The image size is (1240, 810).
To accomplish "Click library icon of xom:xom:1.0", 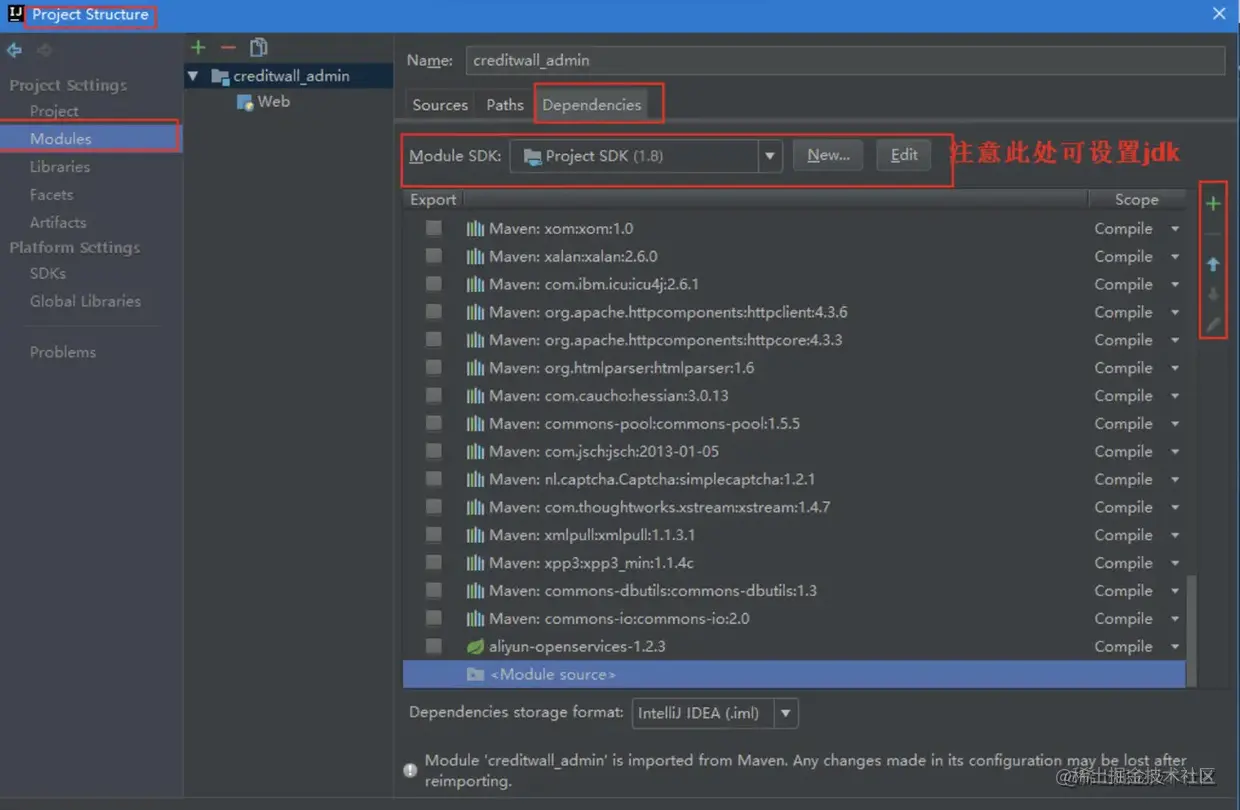I will 475,229.
